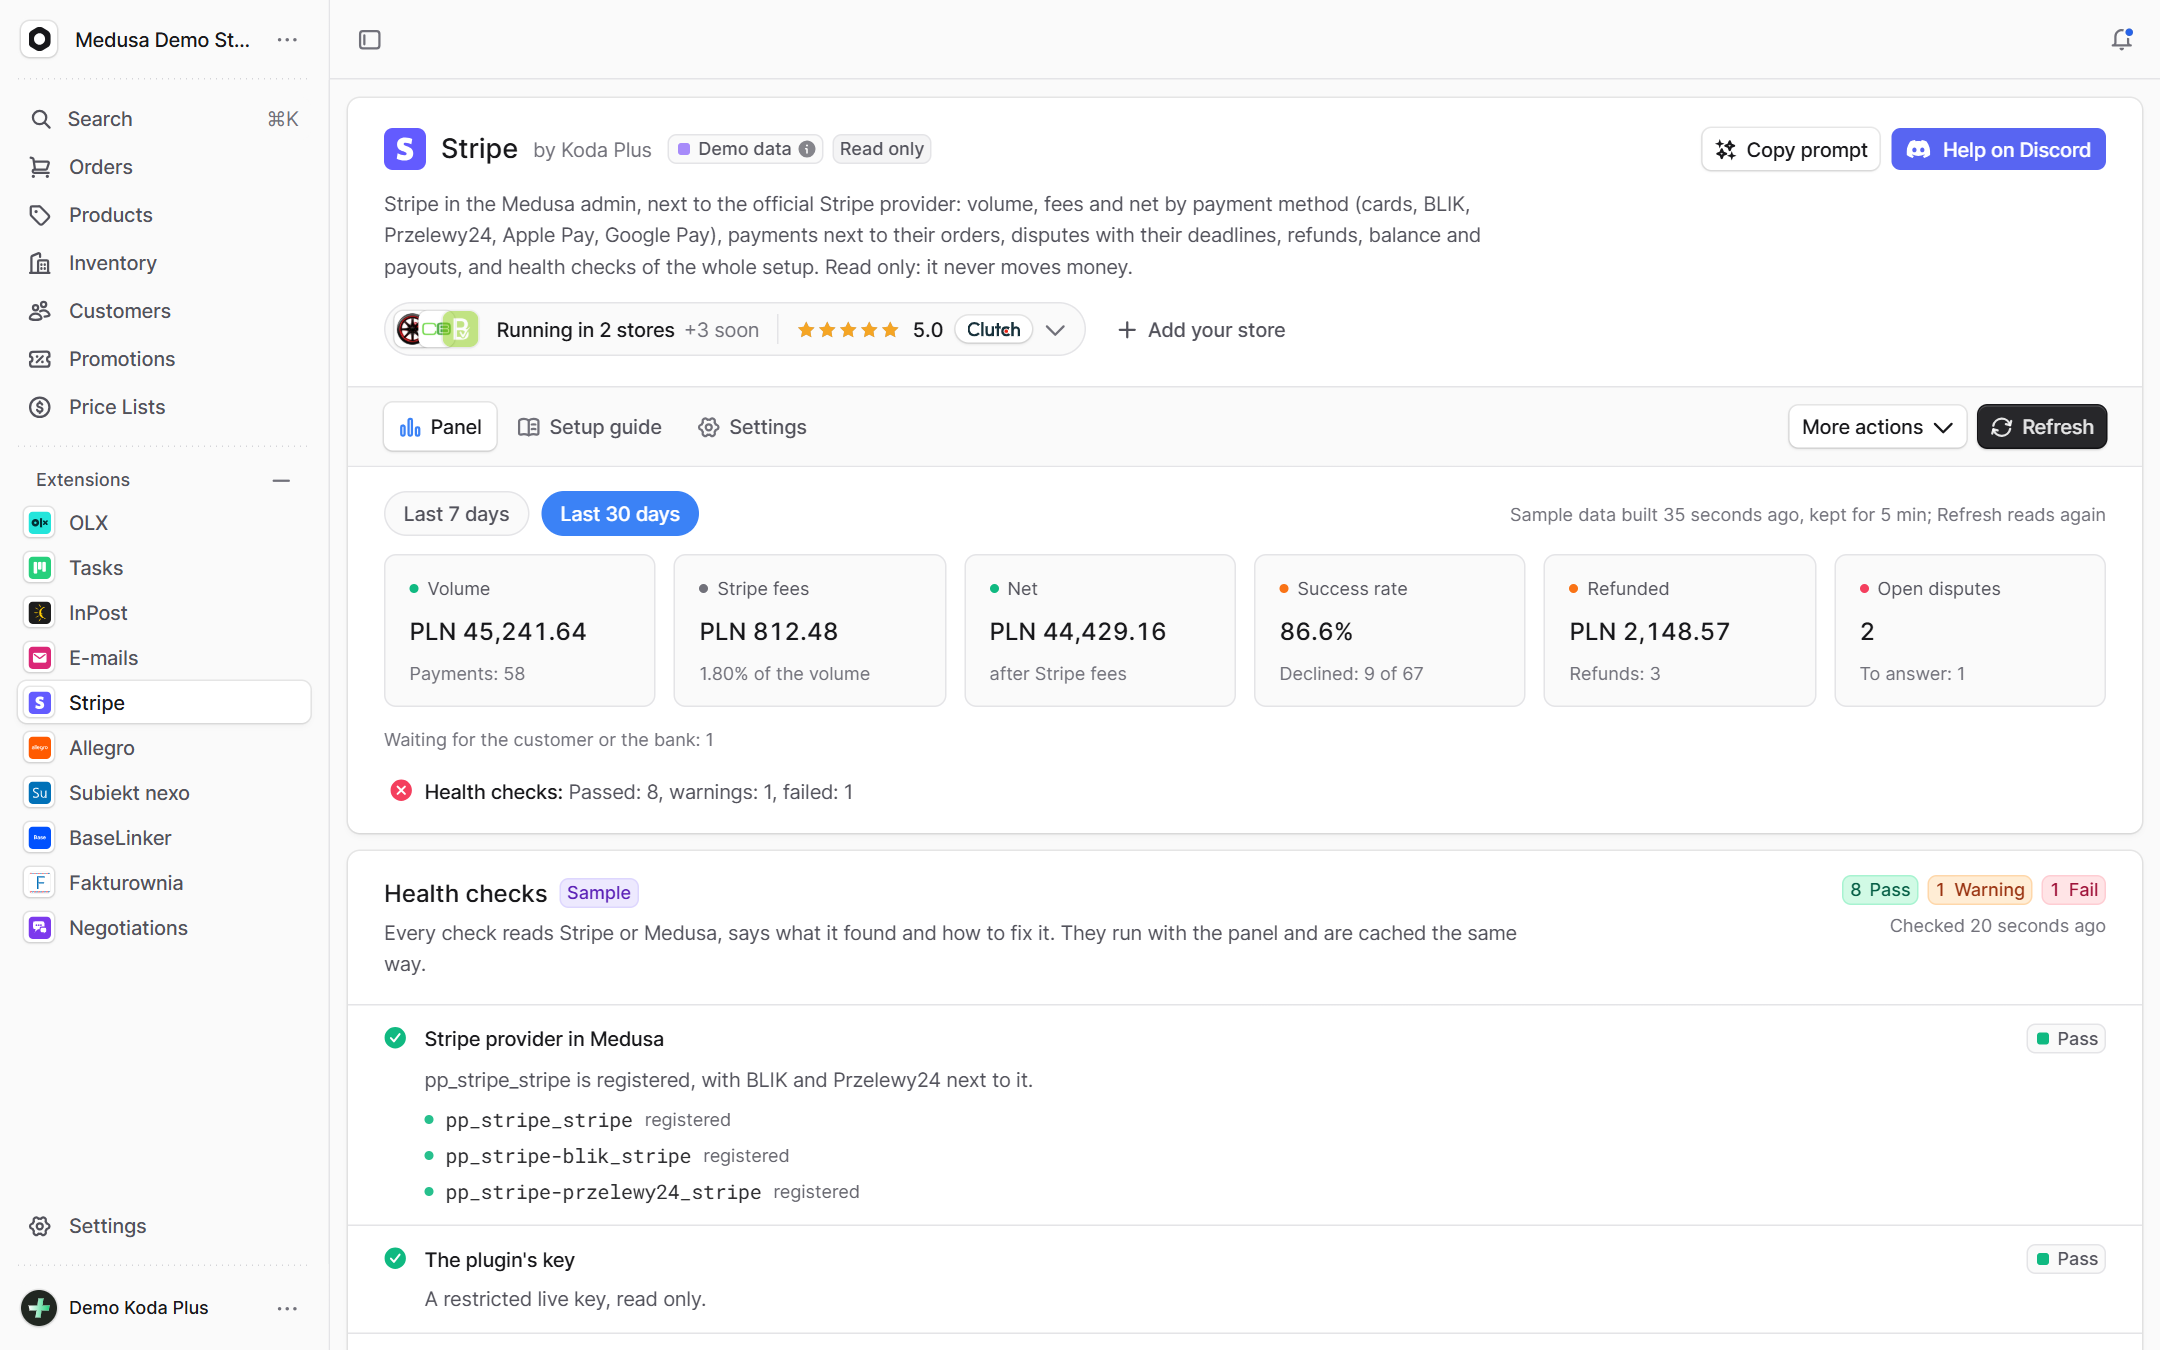Click the Demo Koda Plus avatar
This screenshot has width=2160, height=1350.
click(39, 1308)
